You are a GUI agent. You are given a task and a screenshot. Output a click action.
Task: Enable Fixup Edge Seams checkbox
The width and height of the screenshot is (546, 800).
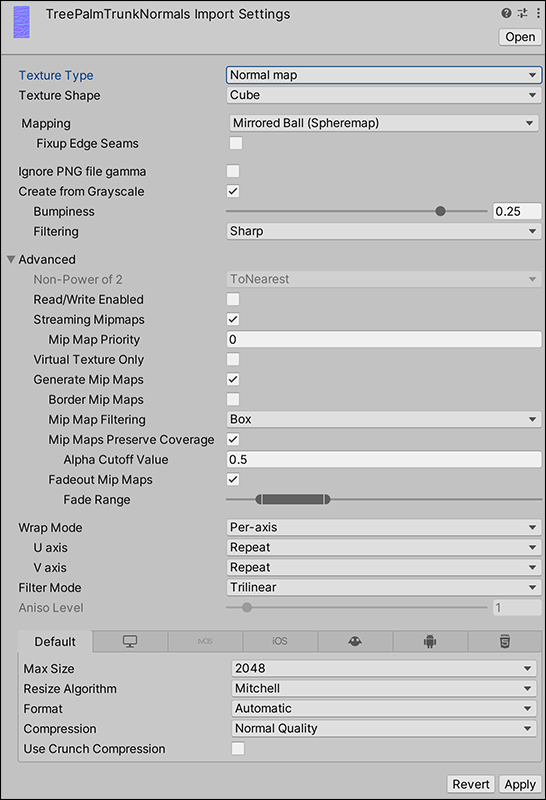tap(236, 143)
